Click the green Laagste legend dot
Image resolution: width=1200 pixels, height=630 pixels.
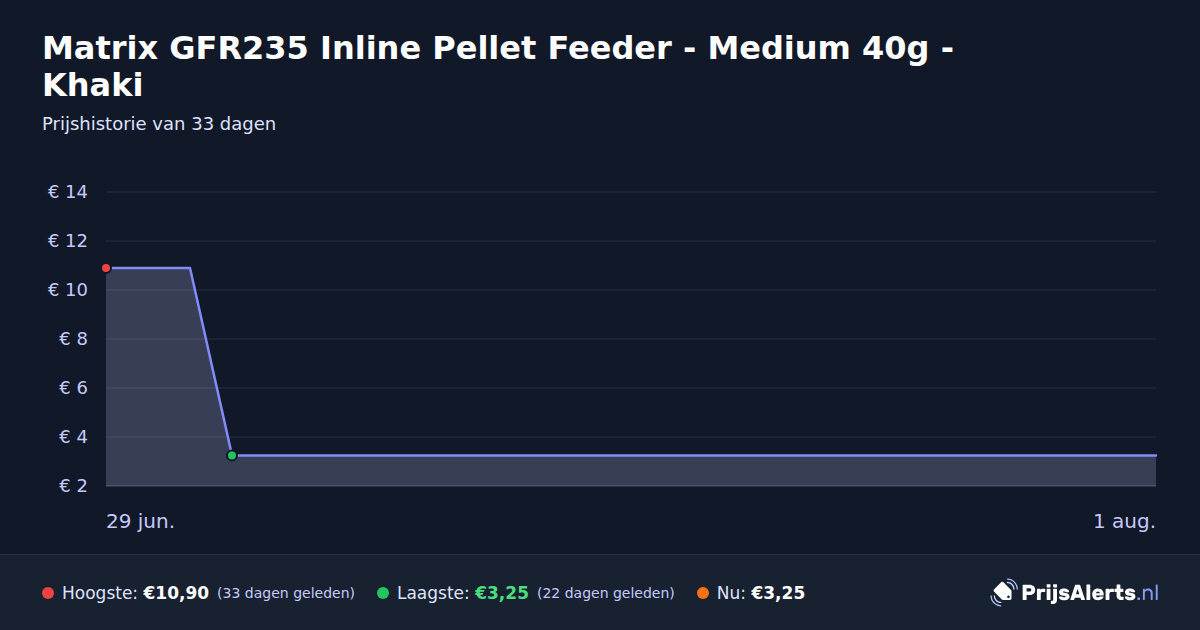tap(383, 593)
